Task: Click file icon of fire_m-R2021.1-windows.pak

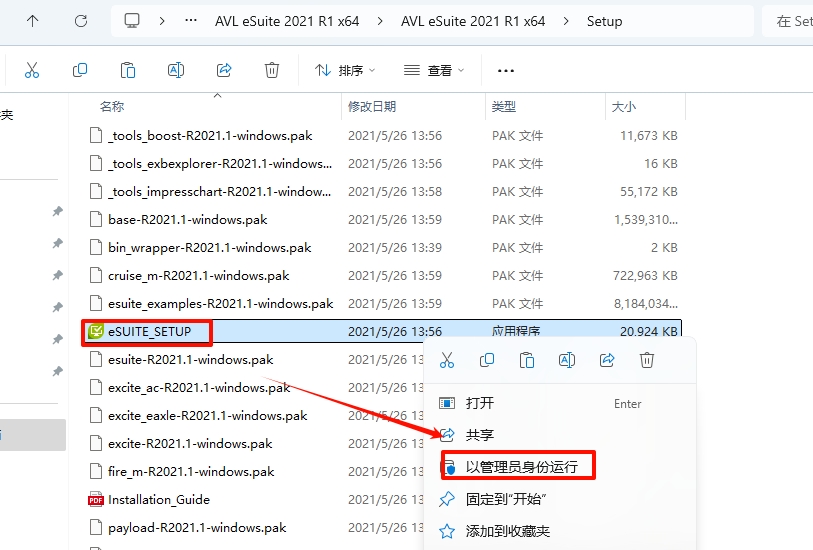Action: click(96, 472)
